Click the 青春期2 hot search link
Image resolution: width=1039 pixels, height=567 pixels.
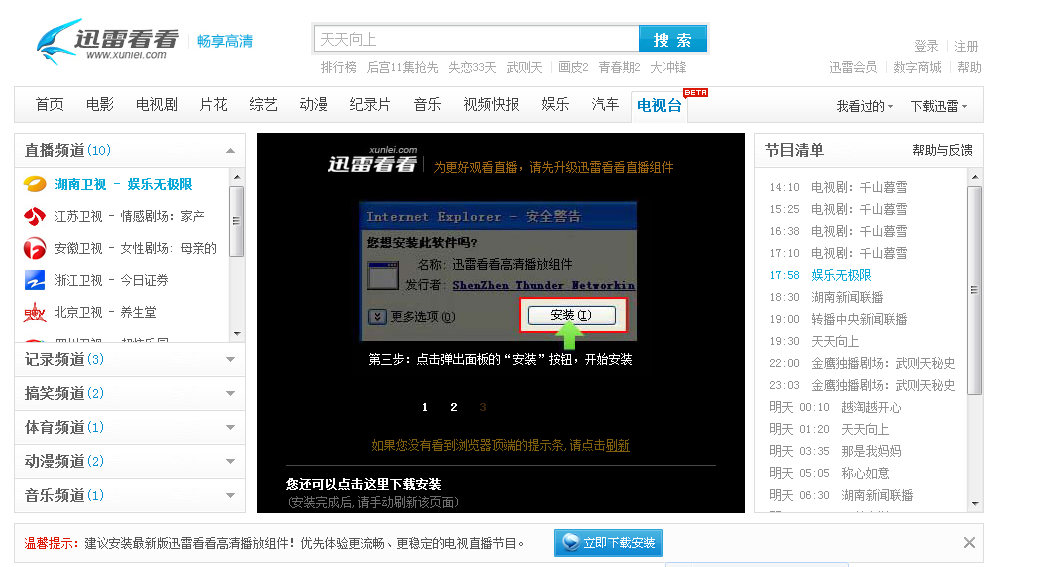point(620,67)
